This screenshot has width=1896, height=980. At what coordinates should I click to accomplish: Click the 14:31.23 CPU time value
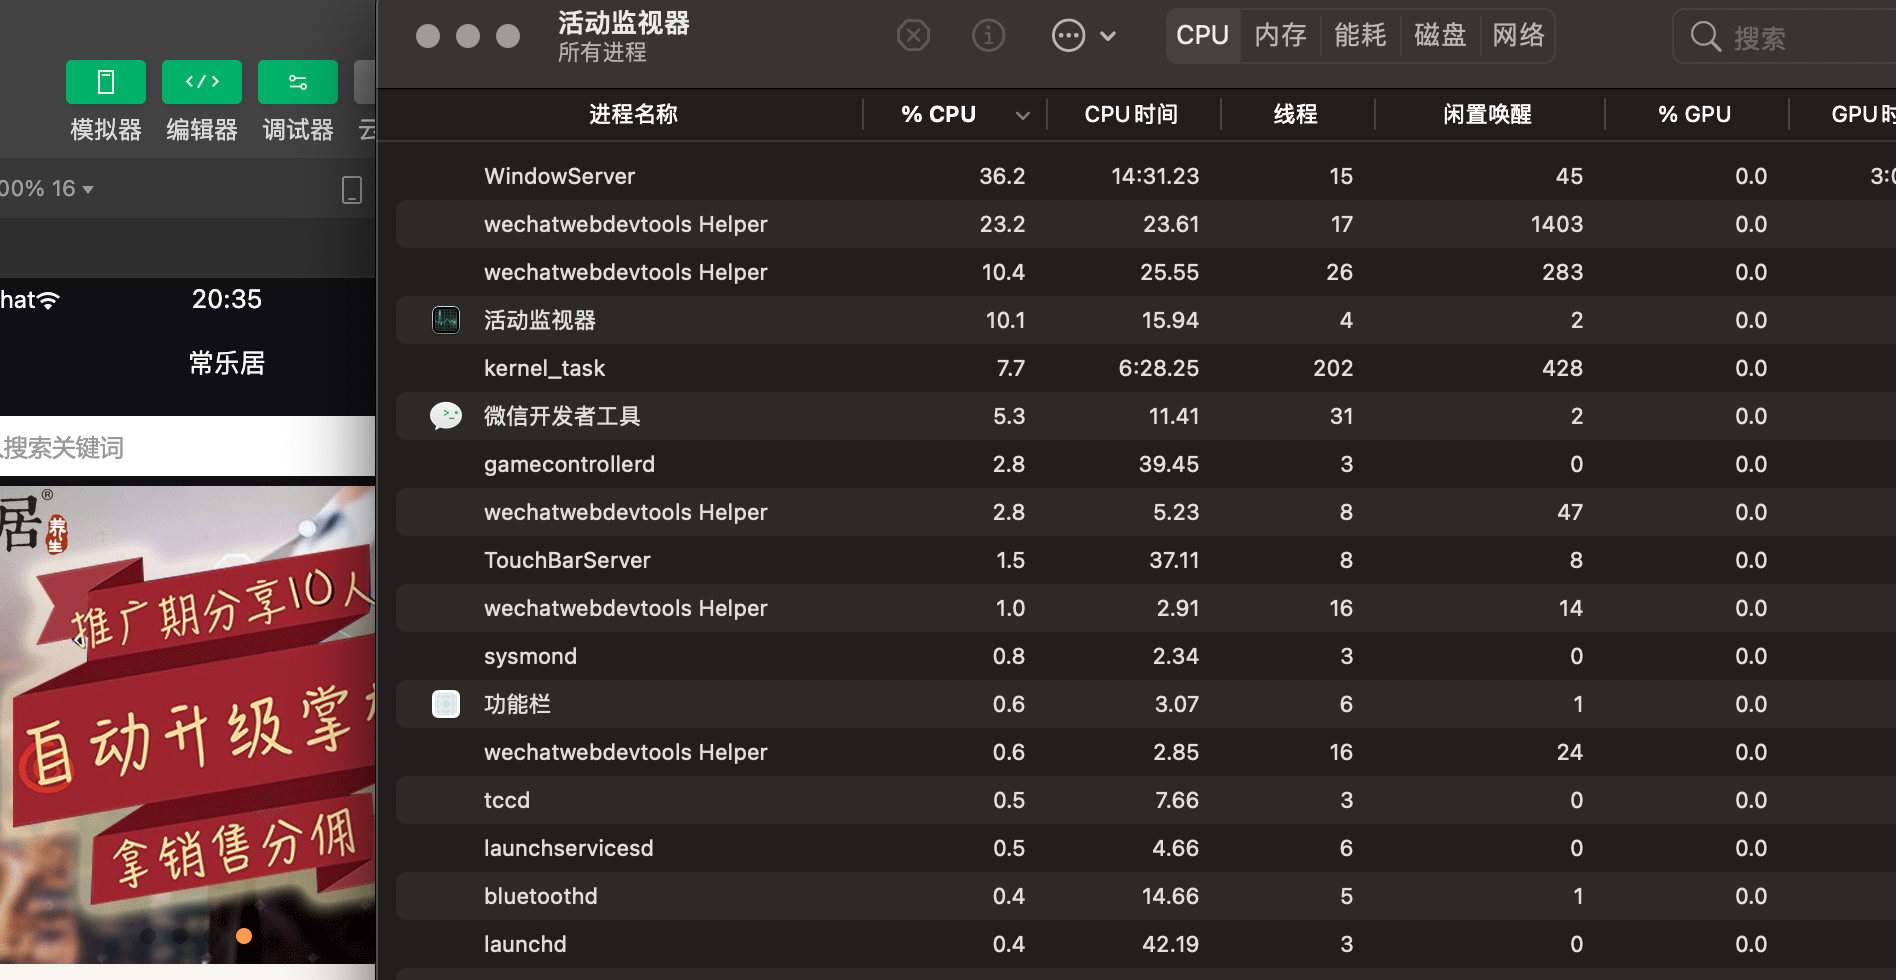pyautogui.click(x=1155, y=176)
